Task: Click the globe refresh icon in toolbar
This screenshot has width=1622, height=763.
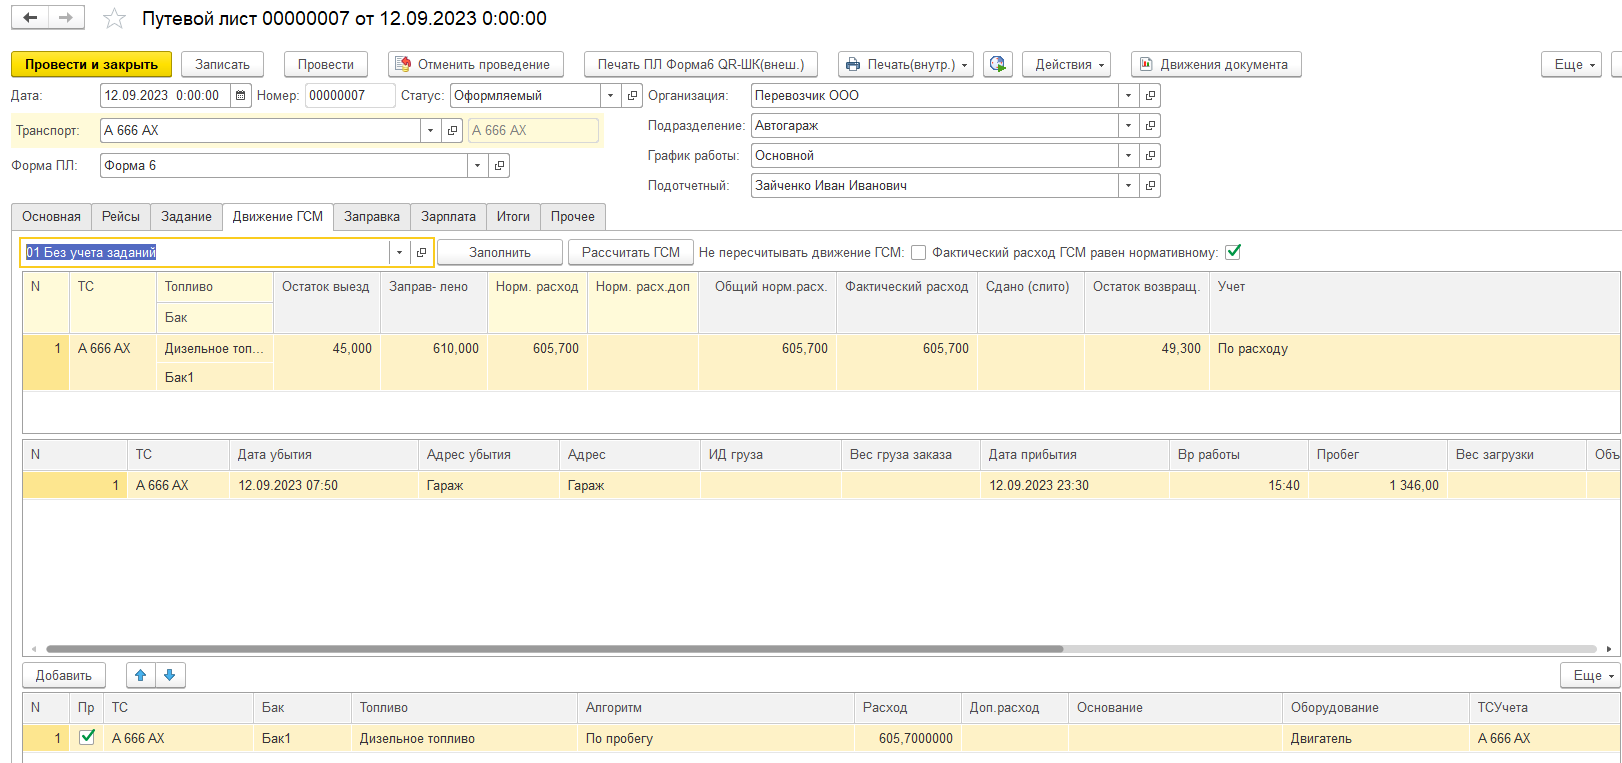Action: (x=997, y=64)
